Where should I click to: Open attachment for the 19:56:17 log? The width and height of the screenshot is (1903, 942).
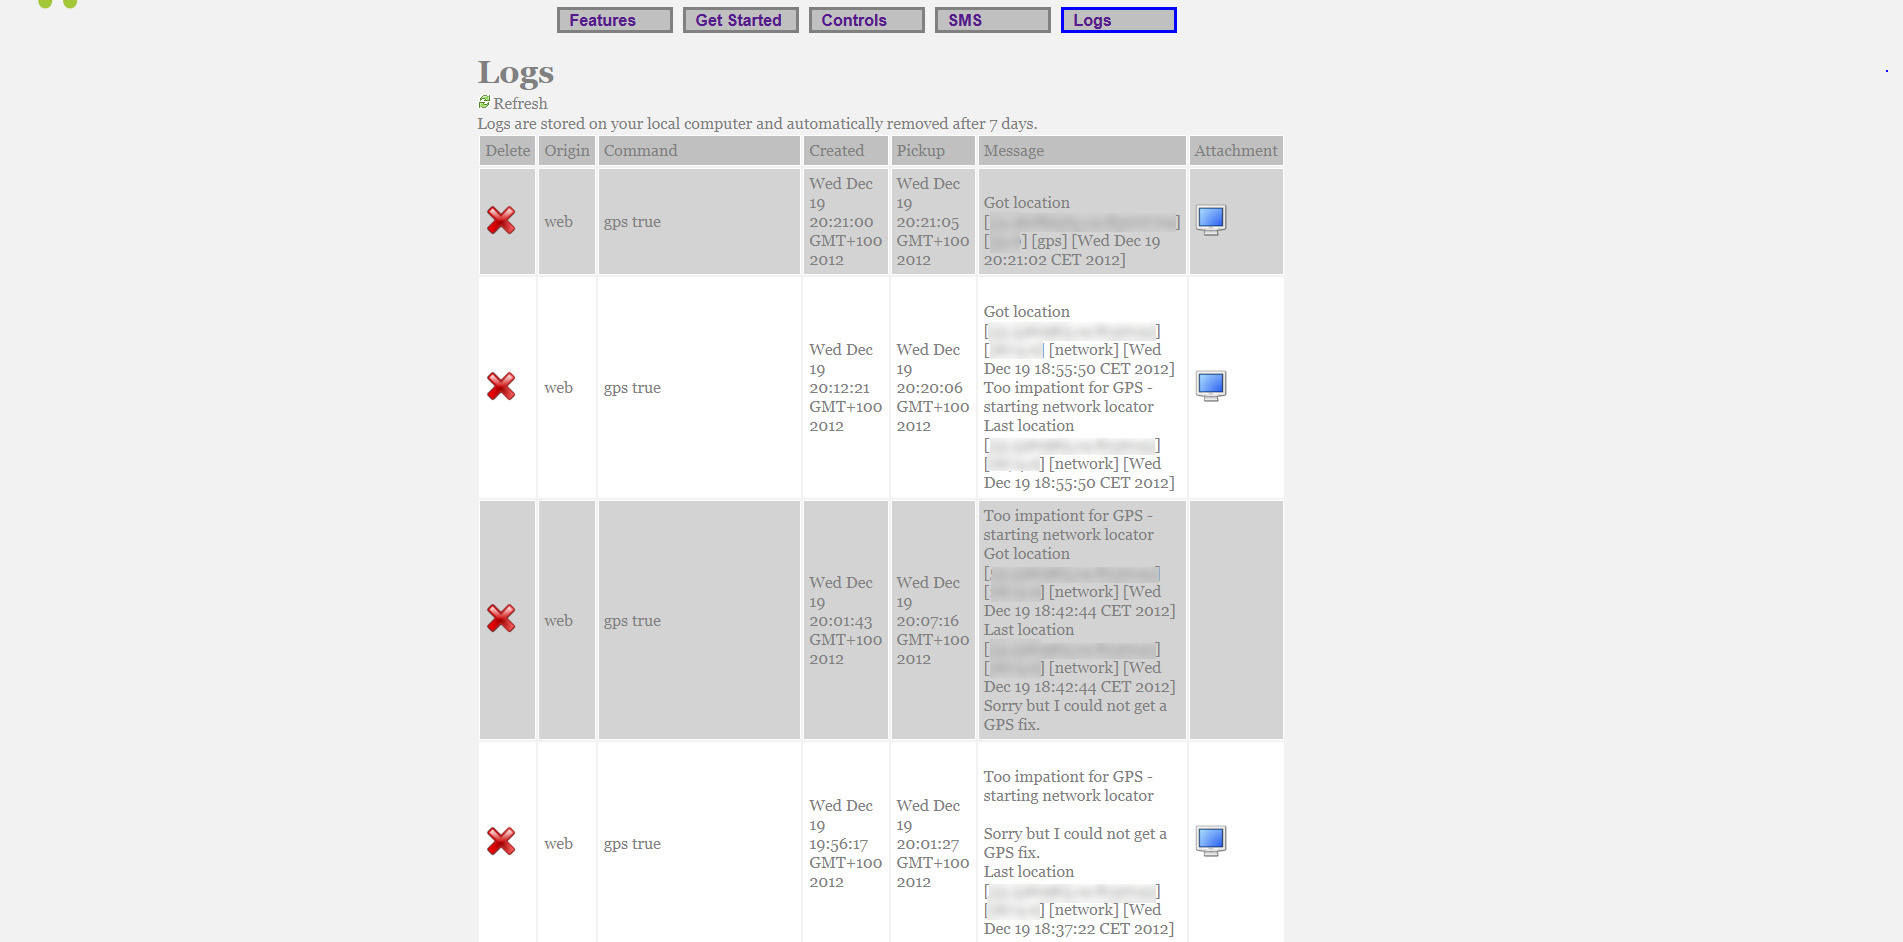point(1211,841)
